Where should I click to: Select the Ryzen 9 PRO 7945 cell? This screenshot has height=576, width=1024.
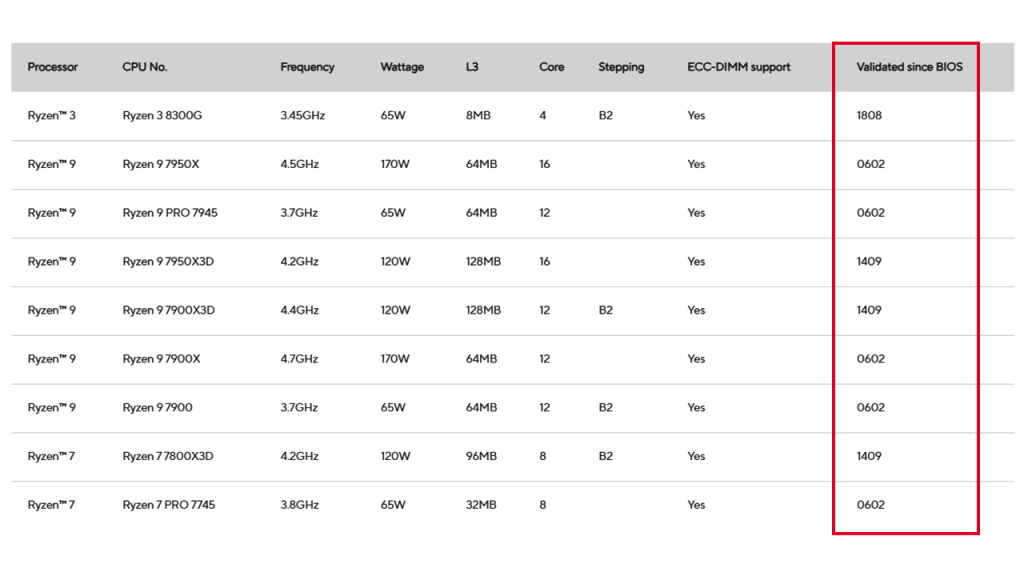tap(170, 213)
